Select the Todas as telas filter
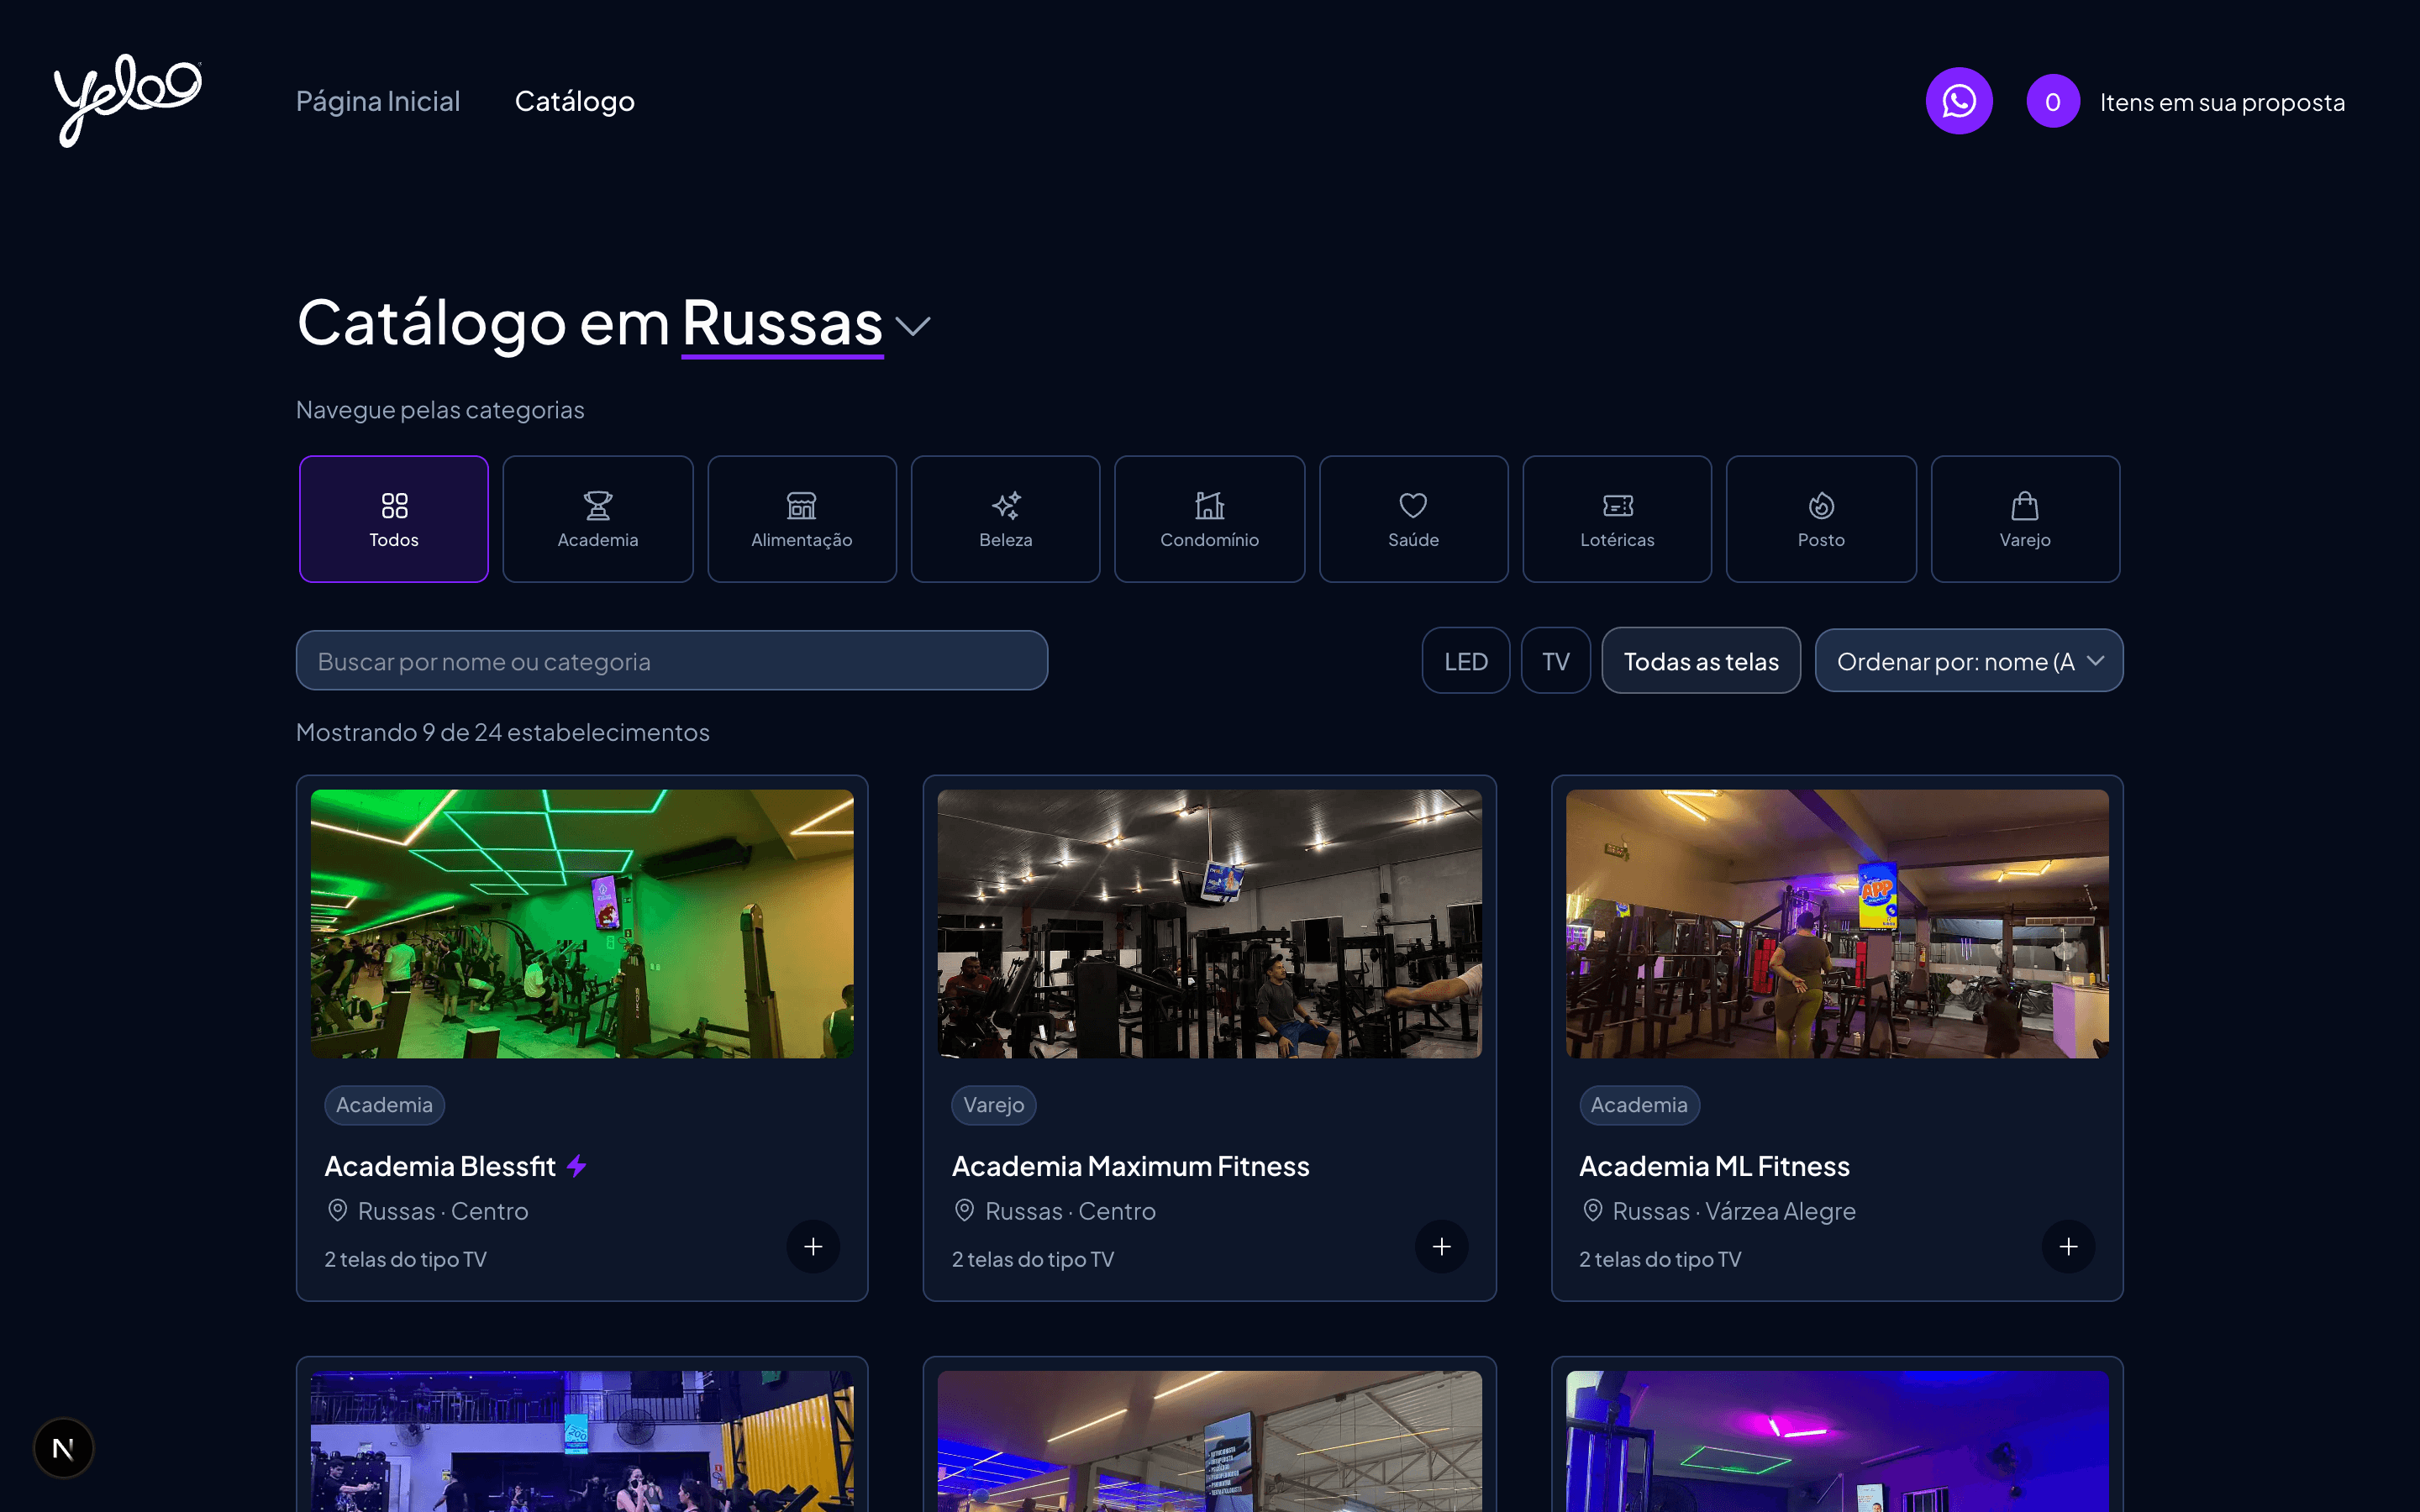Screen dimensions: 2420x1512 1700,661
